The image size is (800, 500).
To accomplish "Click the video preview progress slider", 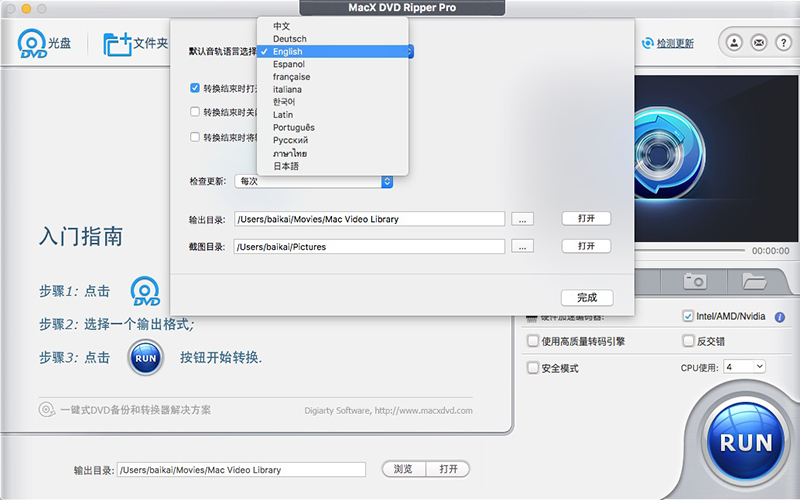I will 689,251.
